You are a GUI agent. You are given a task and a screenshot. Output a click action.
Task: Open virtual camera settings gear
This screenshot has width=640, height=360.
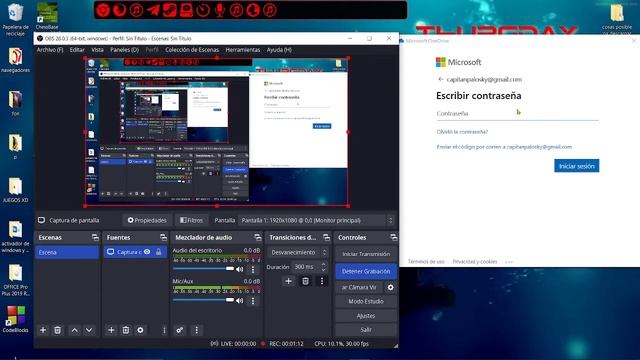(391, 287)
